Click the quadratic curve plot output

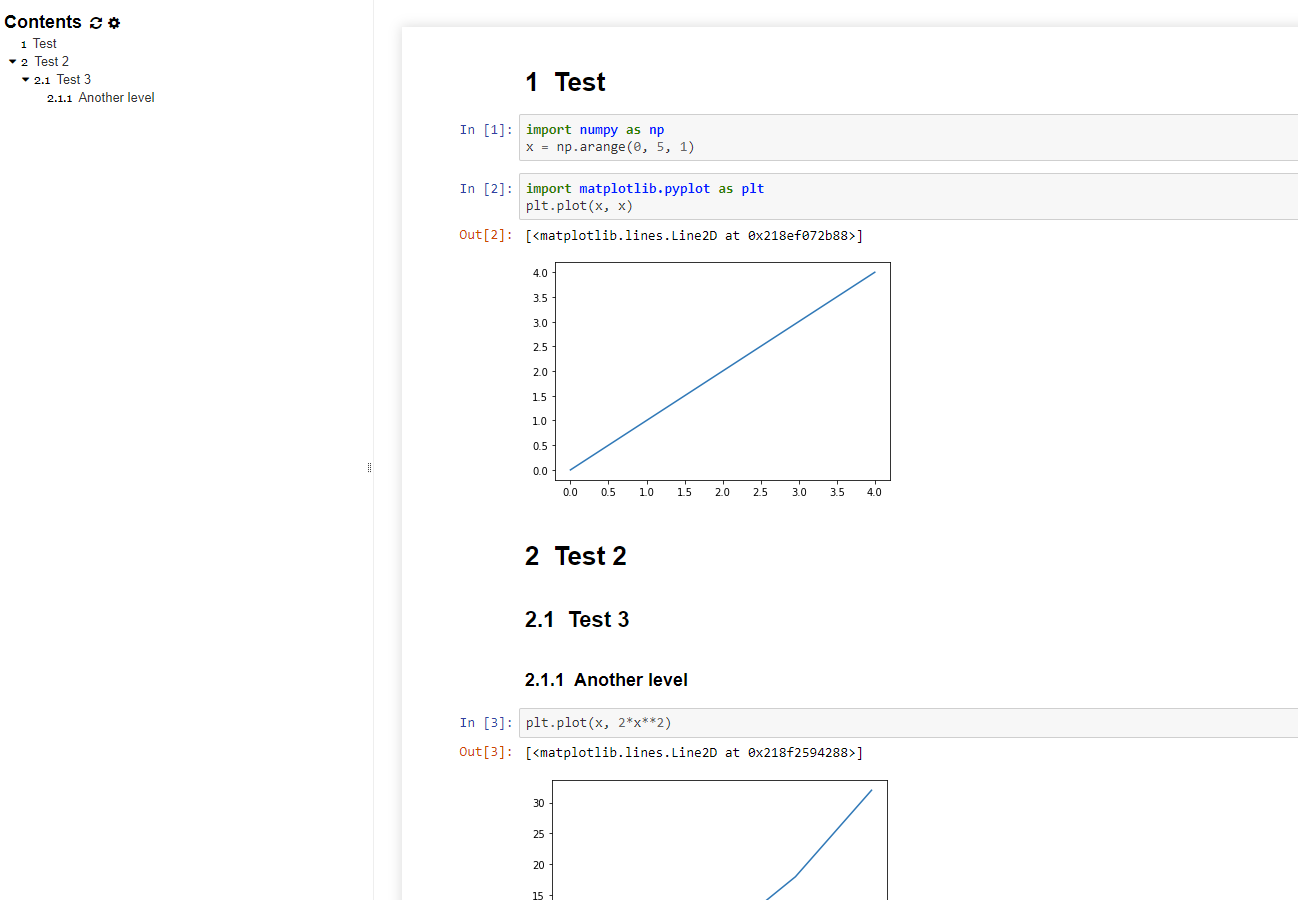[x=714, y=845]
